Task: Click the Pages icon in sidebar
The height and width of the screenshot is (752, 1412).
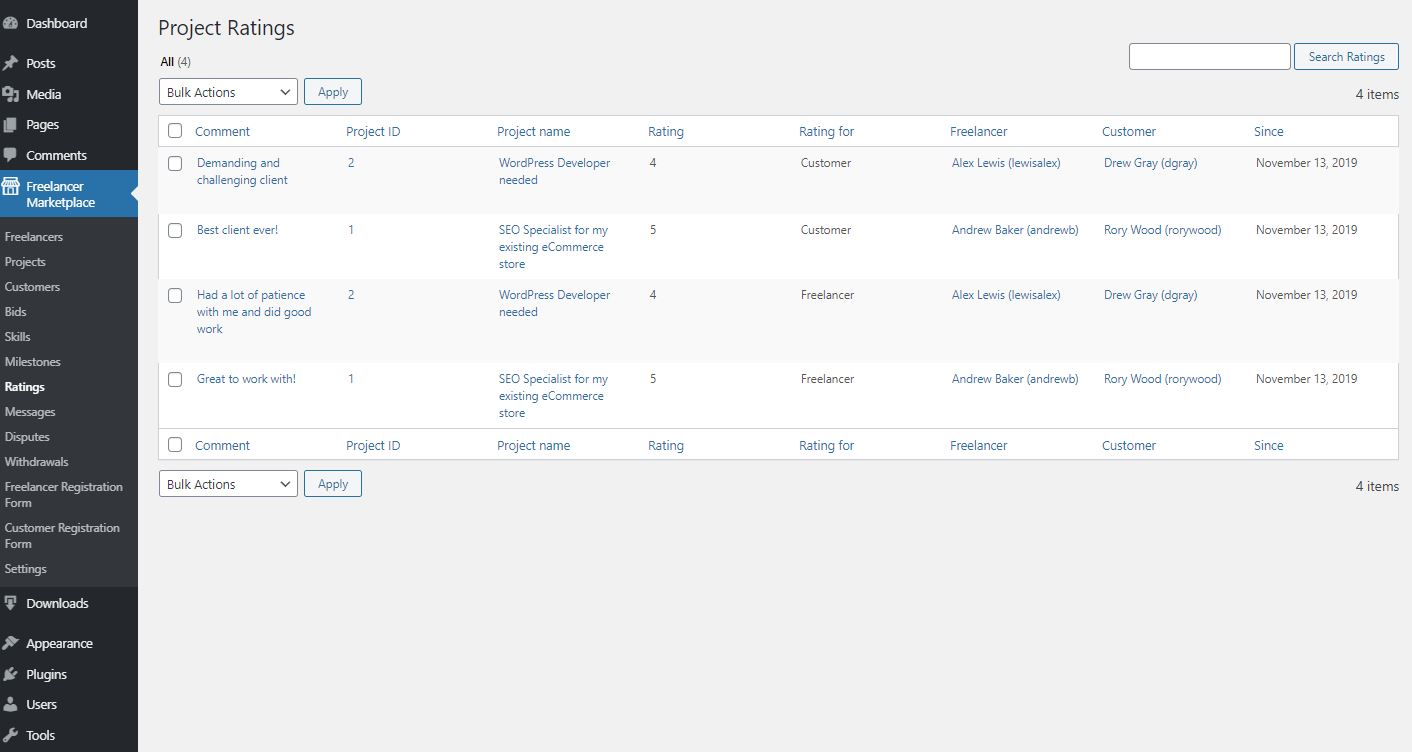Action: [x=10, y=125]
